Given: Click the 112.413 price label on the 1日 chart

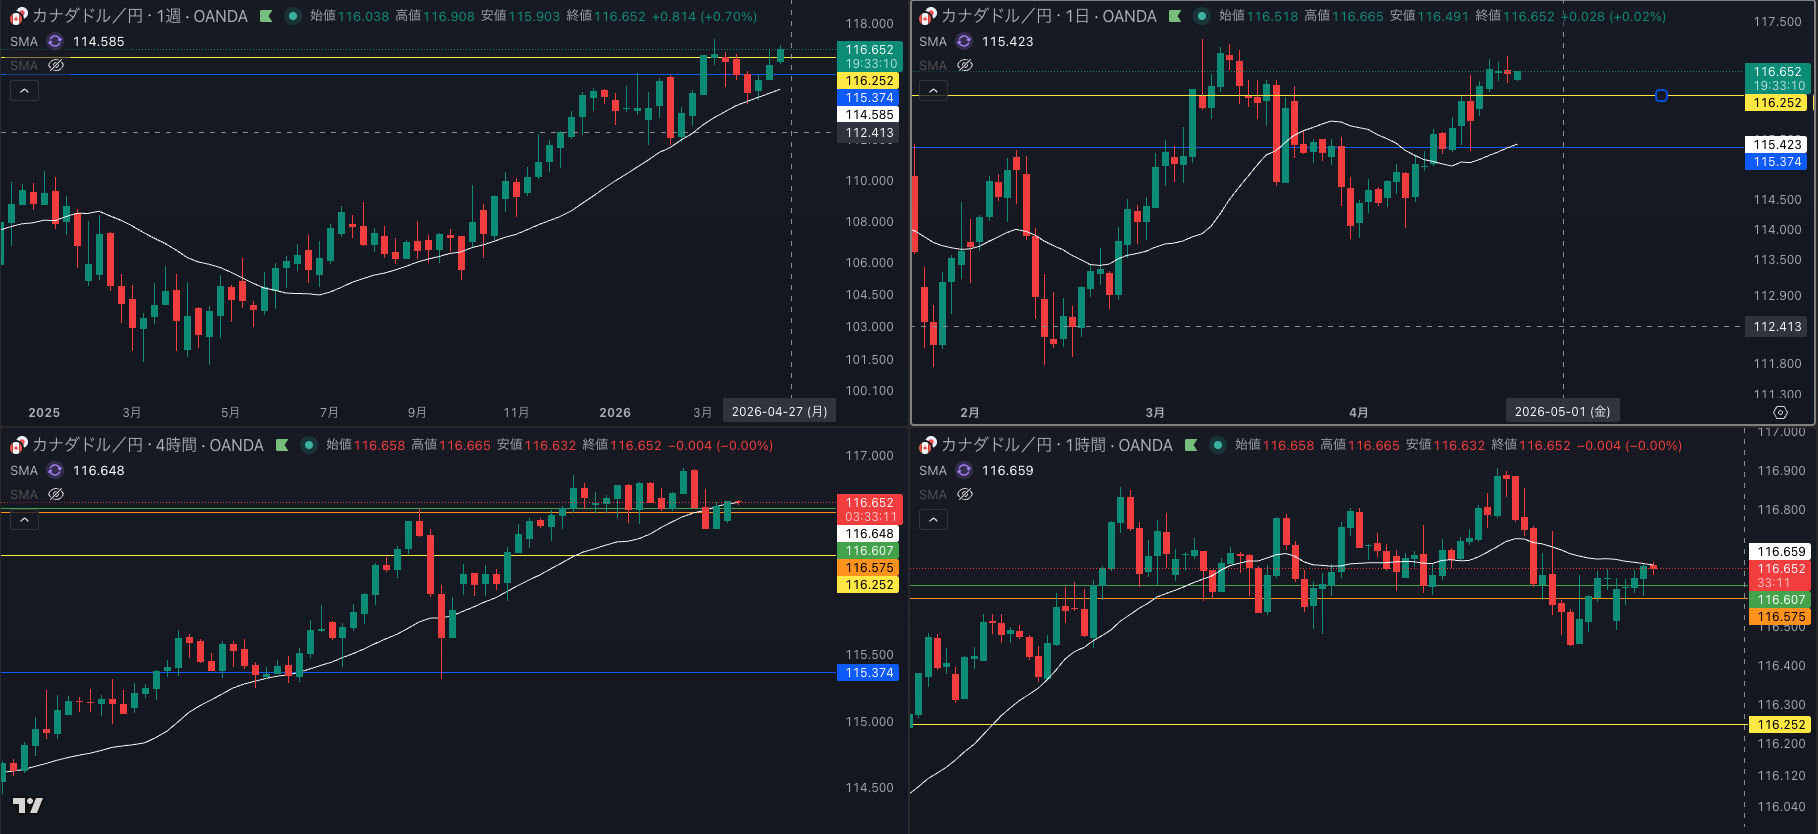Looking at the screenshot, I should click(x=1777, y=327).
